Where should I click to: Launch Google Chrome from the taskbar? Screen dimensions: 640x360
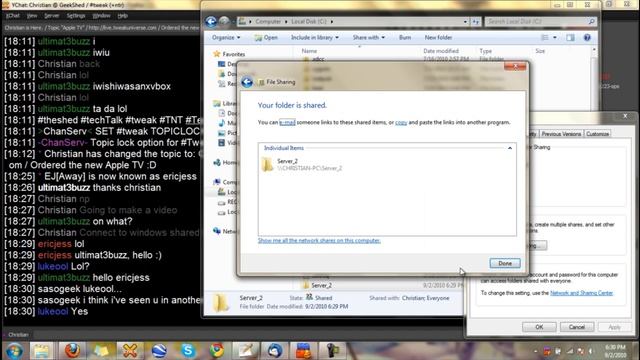pos(217,351)
